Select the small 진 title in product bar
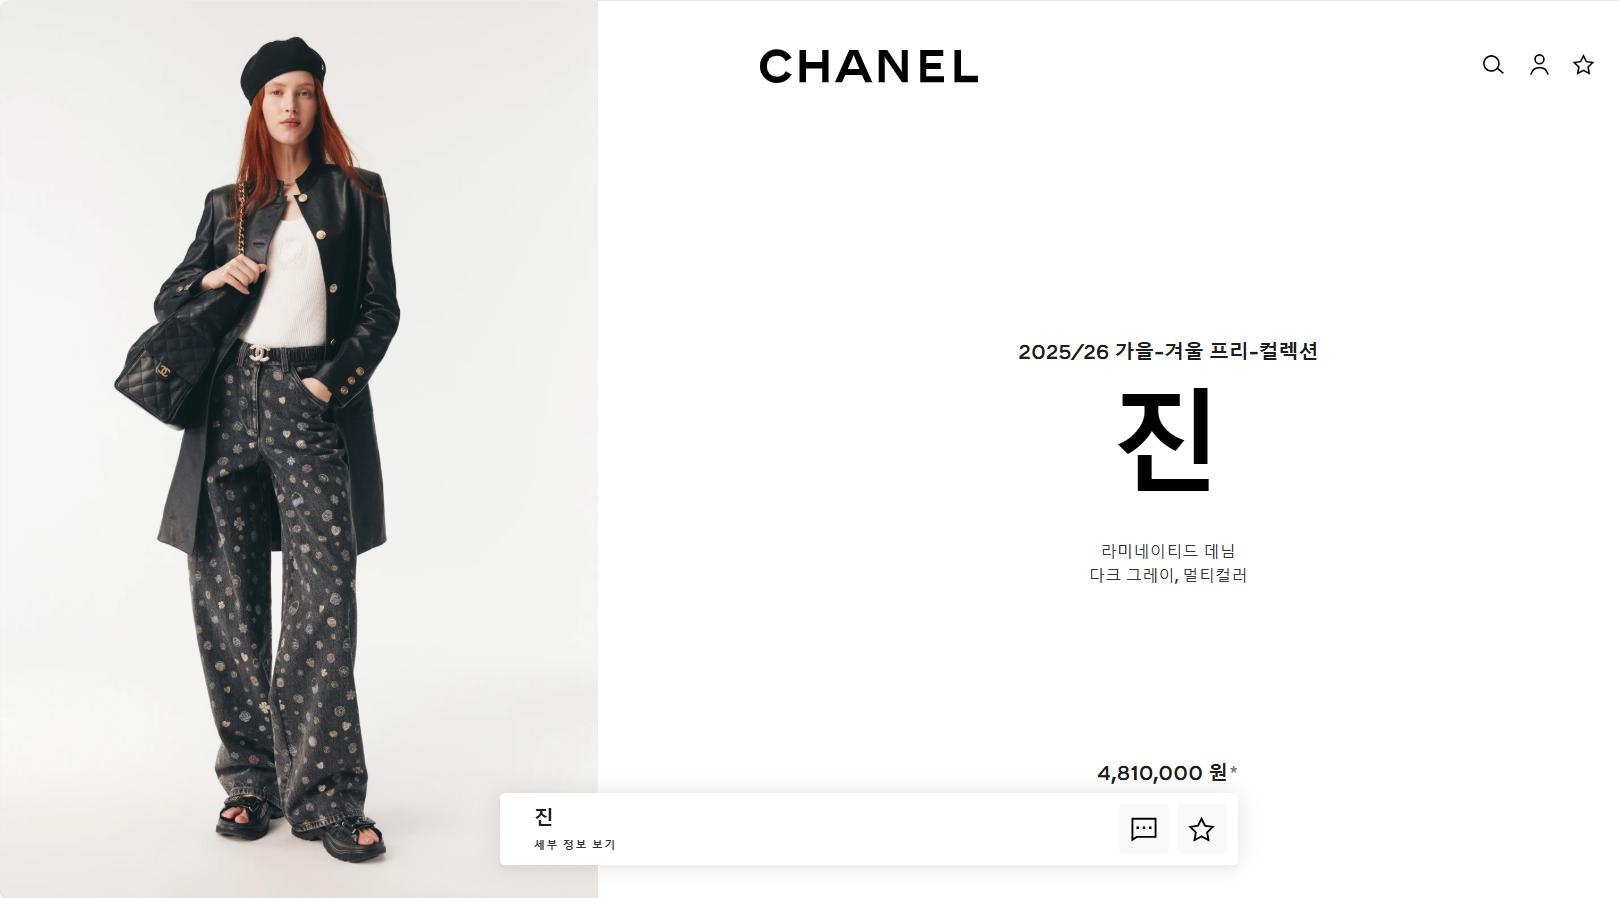1619x898 pixels. (x=544, y=817)
